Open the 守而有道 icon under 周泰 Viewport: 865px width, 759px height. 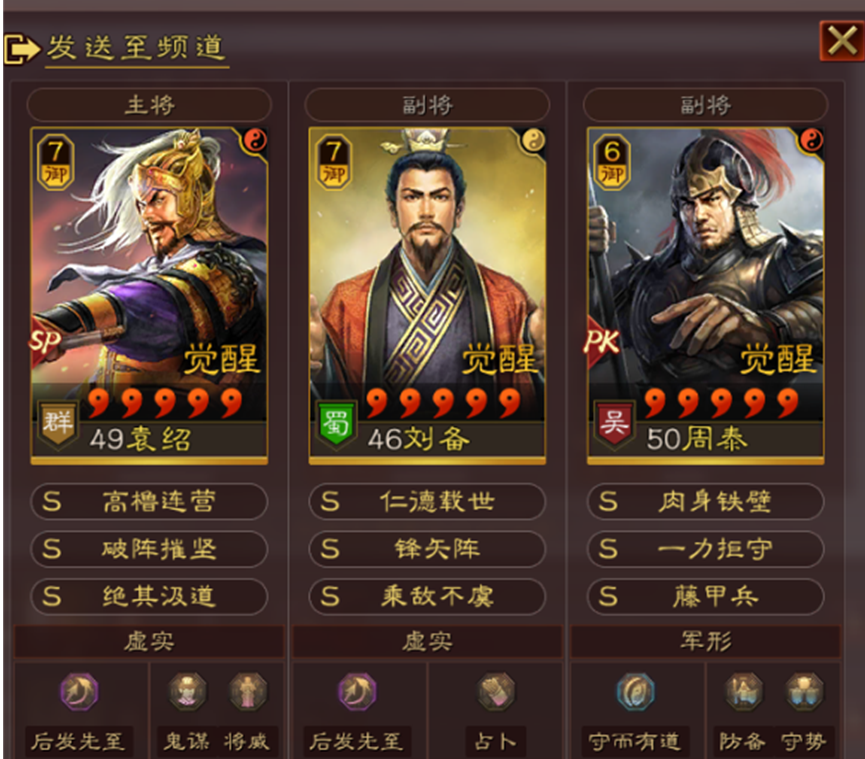[x=636, y=691]
